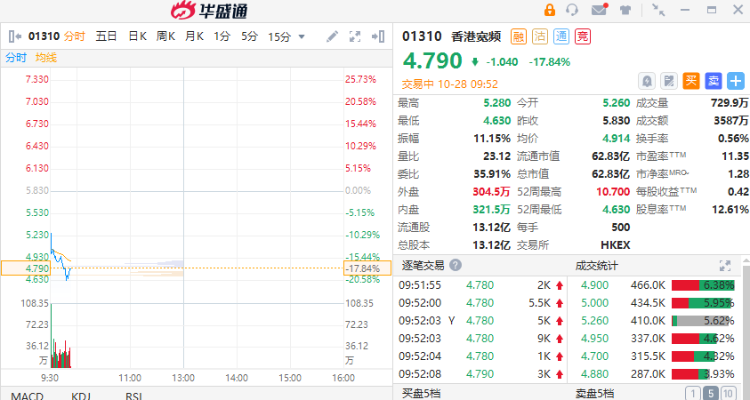Viewport: 750px width, 400px height.
Task: Click the MACD indicator button
Action: [x=27, y=395]
